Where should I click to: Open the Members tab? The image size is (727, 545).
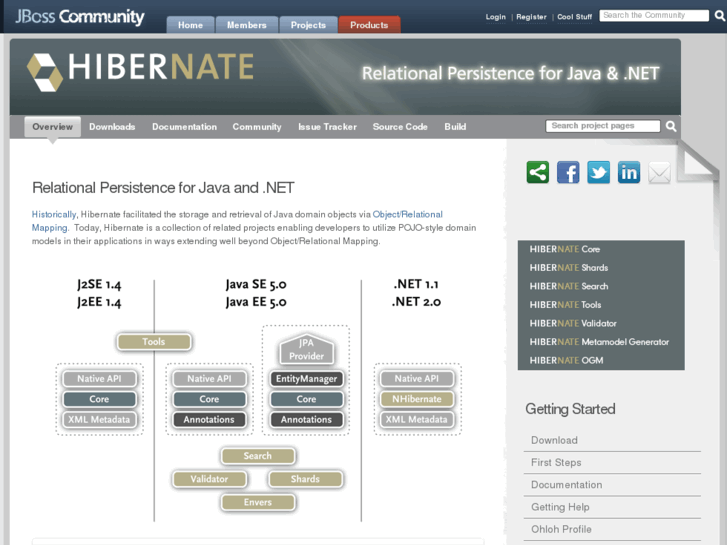247,25
